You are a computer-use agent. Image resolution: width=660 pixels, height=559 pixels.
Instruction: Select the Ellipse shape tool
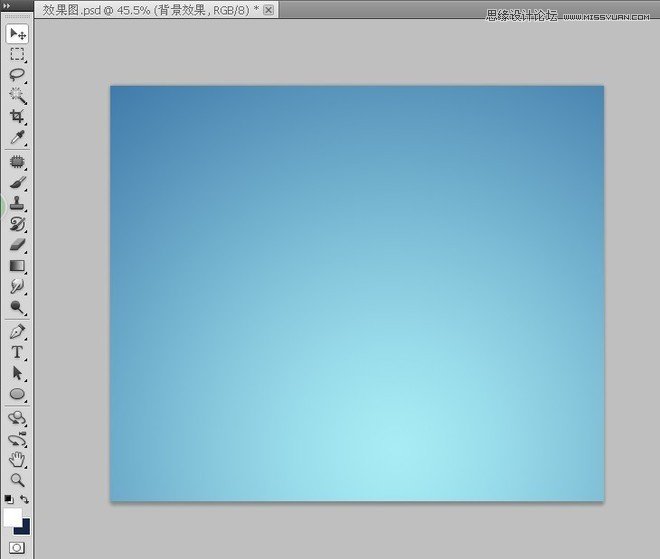pyautogui.click(x=17, y=394)
